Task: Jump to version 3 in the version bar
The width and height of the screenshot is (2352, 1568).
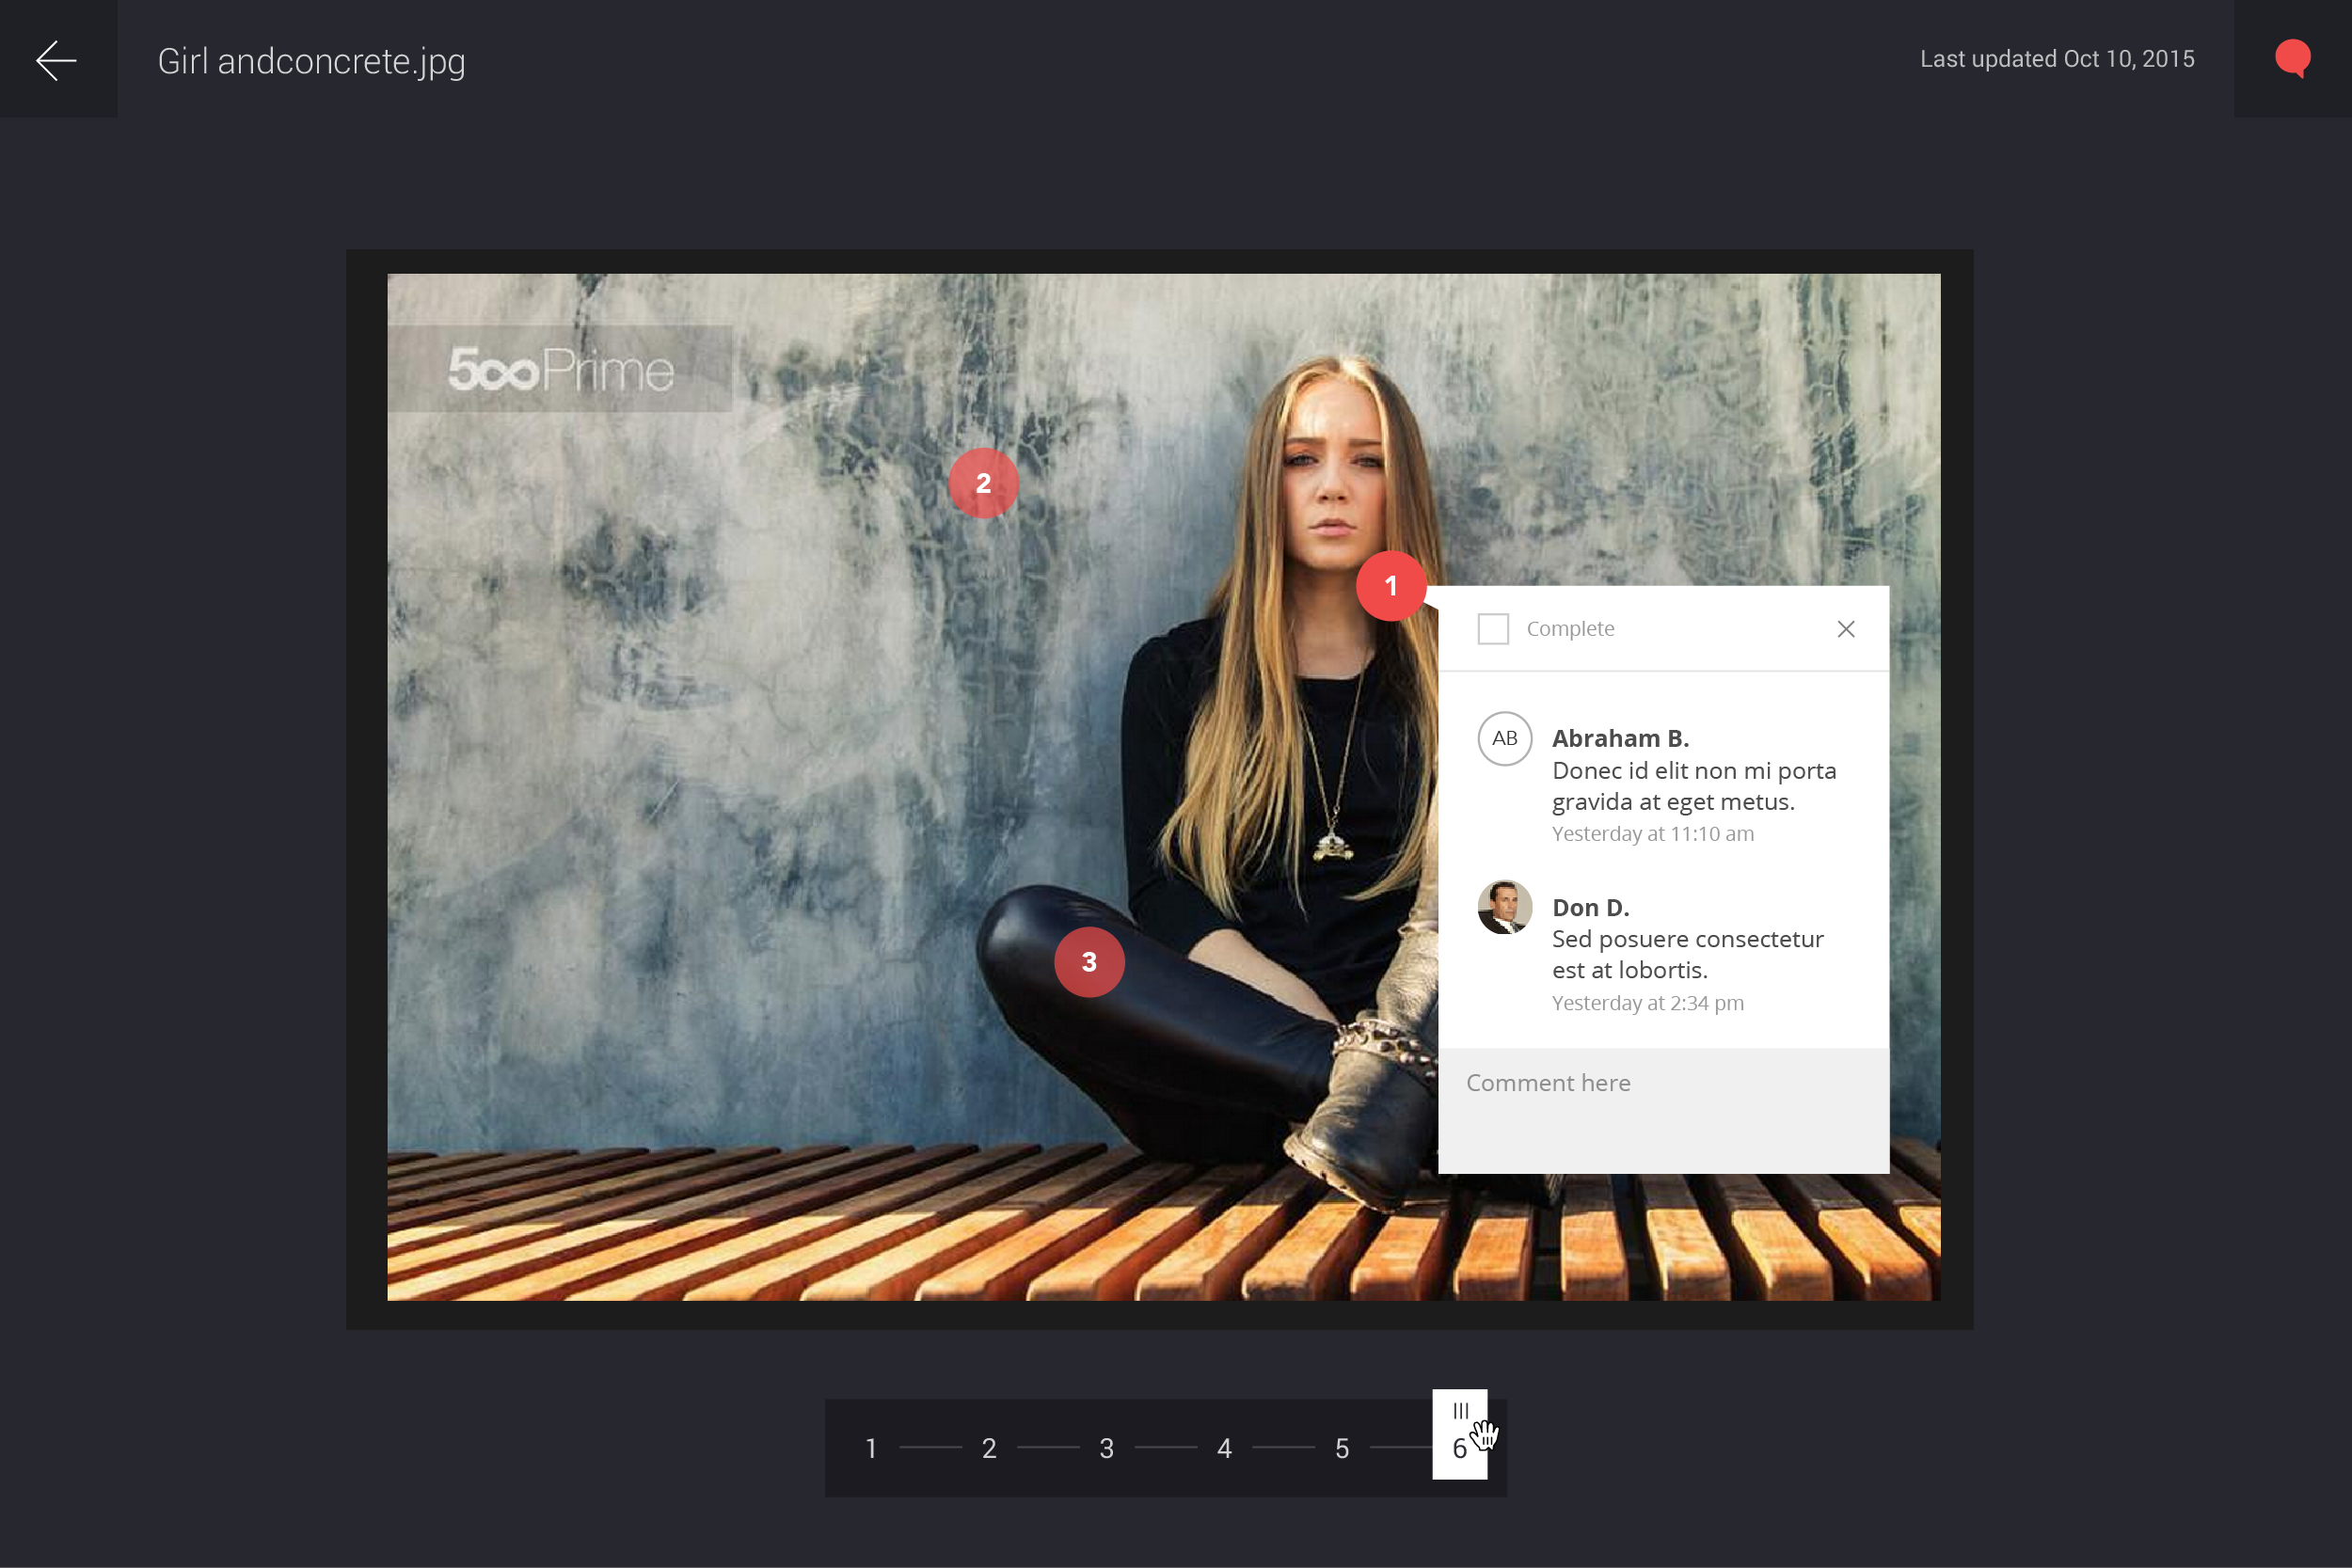Action: (x=1106, y=1447)
